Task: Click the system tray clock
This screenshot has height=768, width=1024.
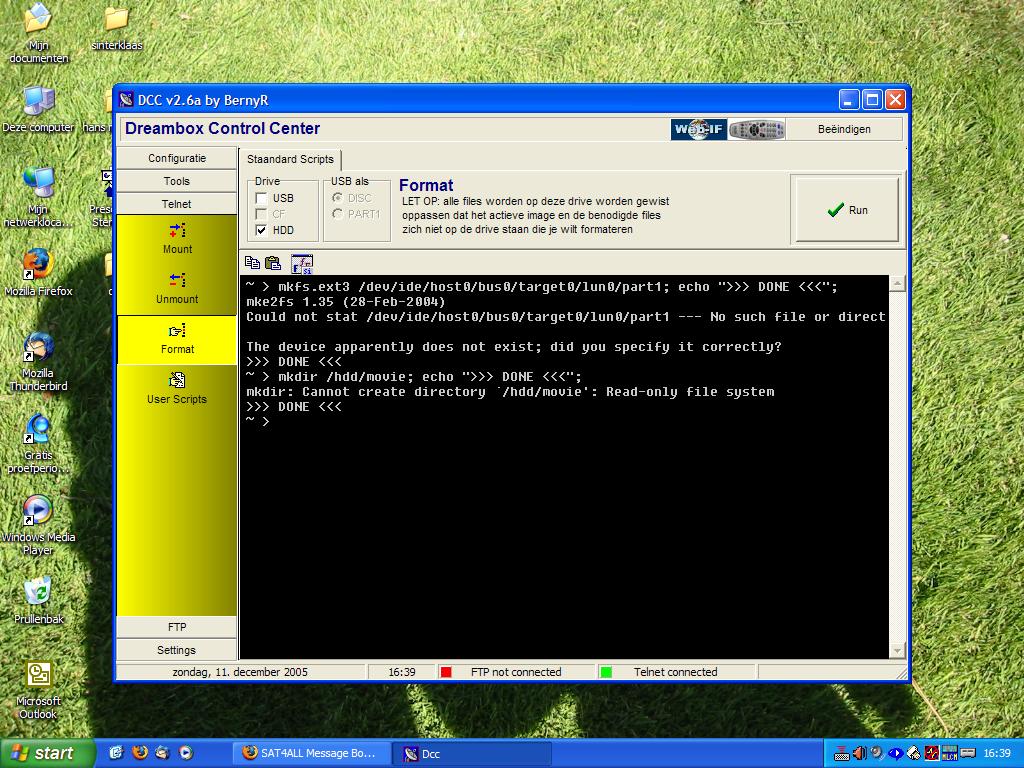Action: pyautogui.click(x=997, y=753)
